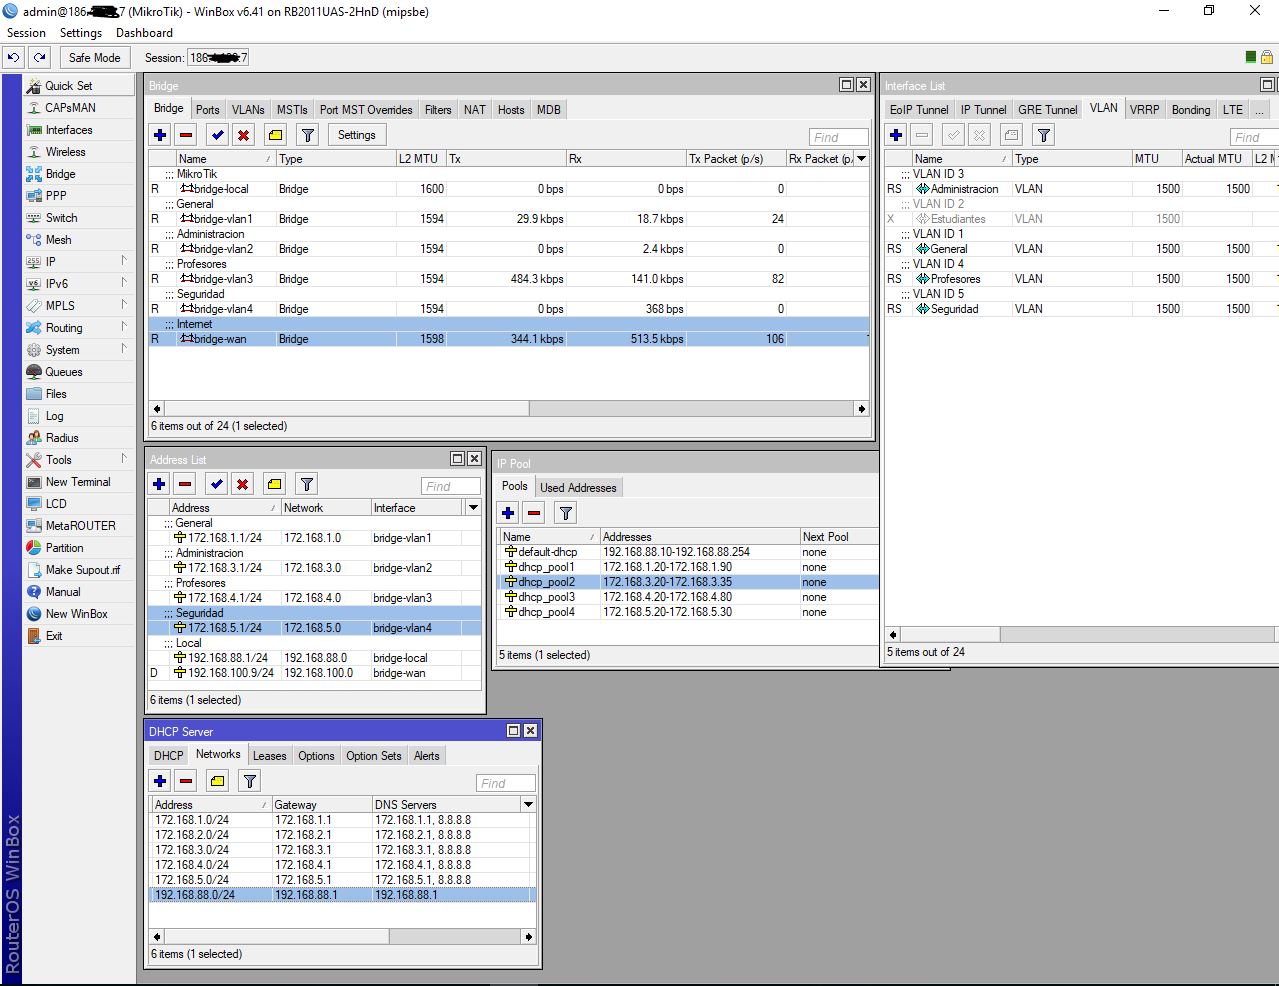Screen dimensions: 1279x986
Task: Click Find field in Bridge window
Action: point(838,137)
